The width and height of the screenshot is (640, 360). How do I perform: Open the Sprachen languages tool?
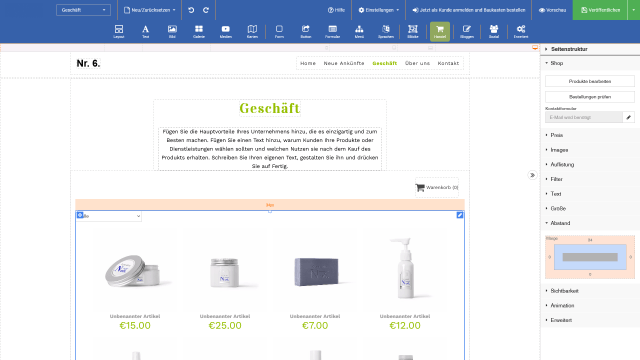[x=386, y=31]
